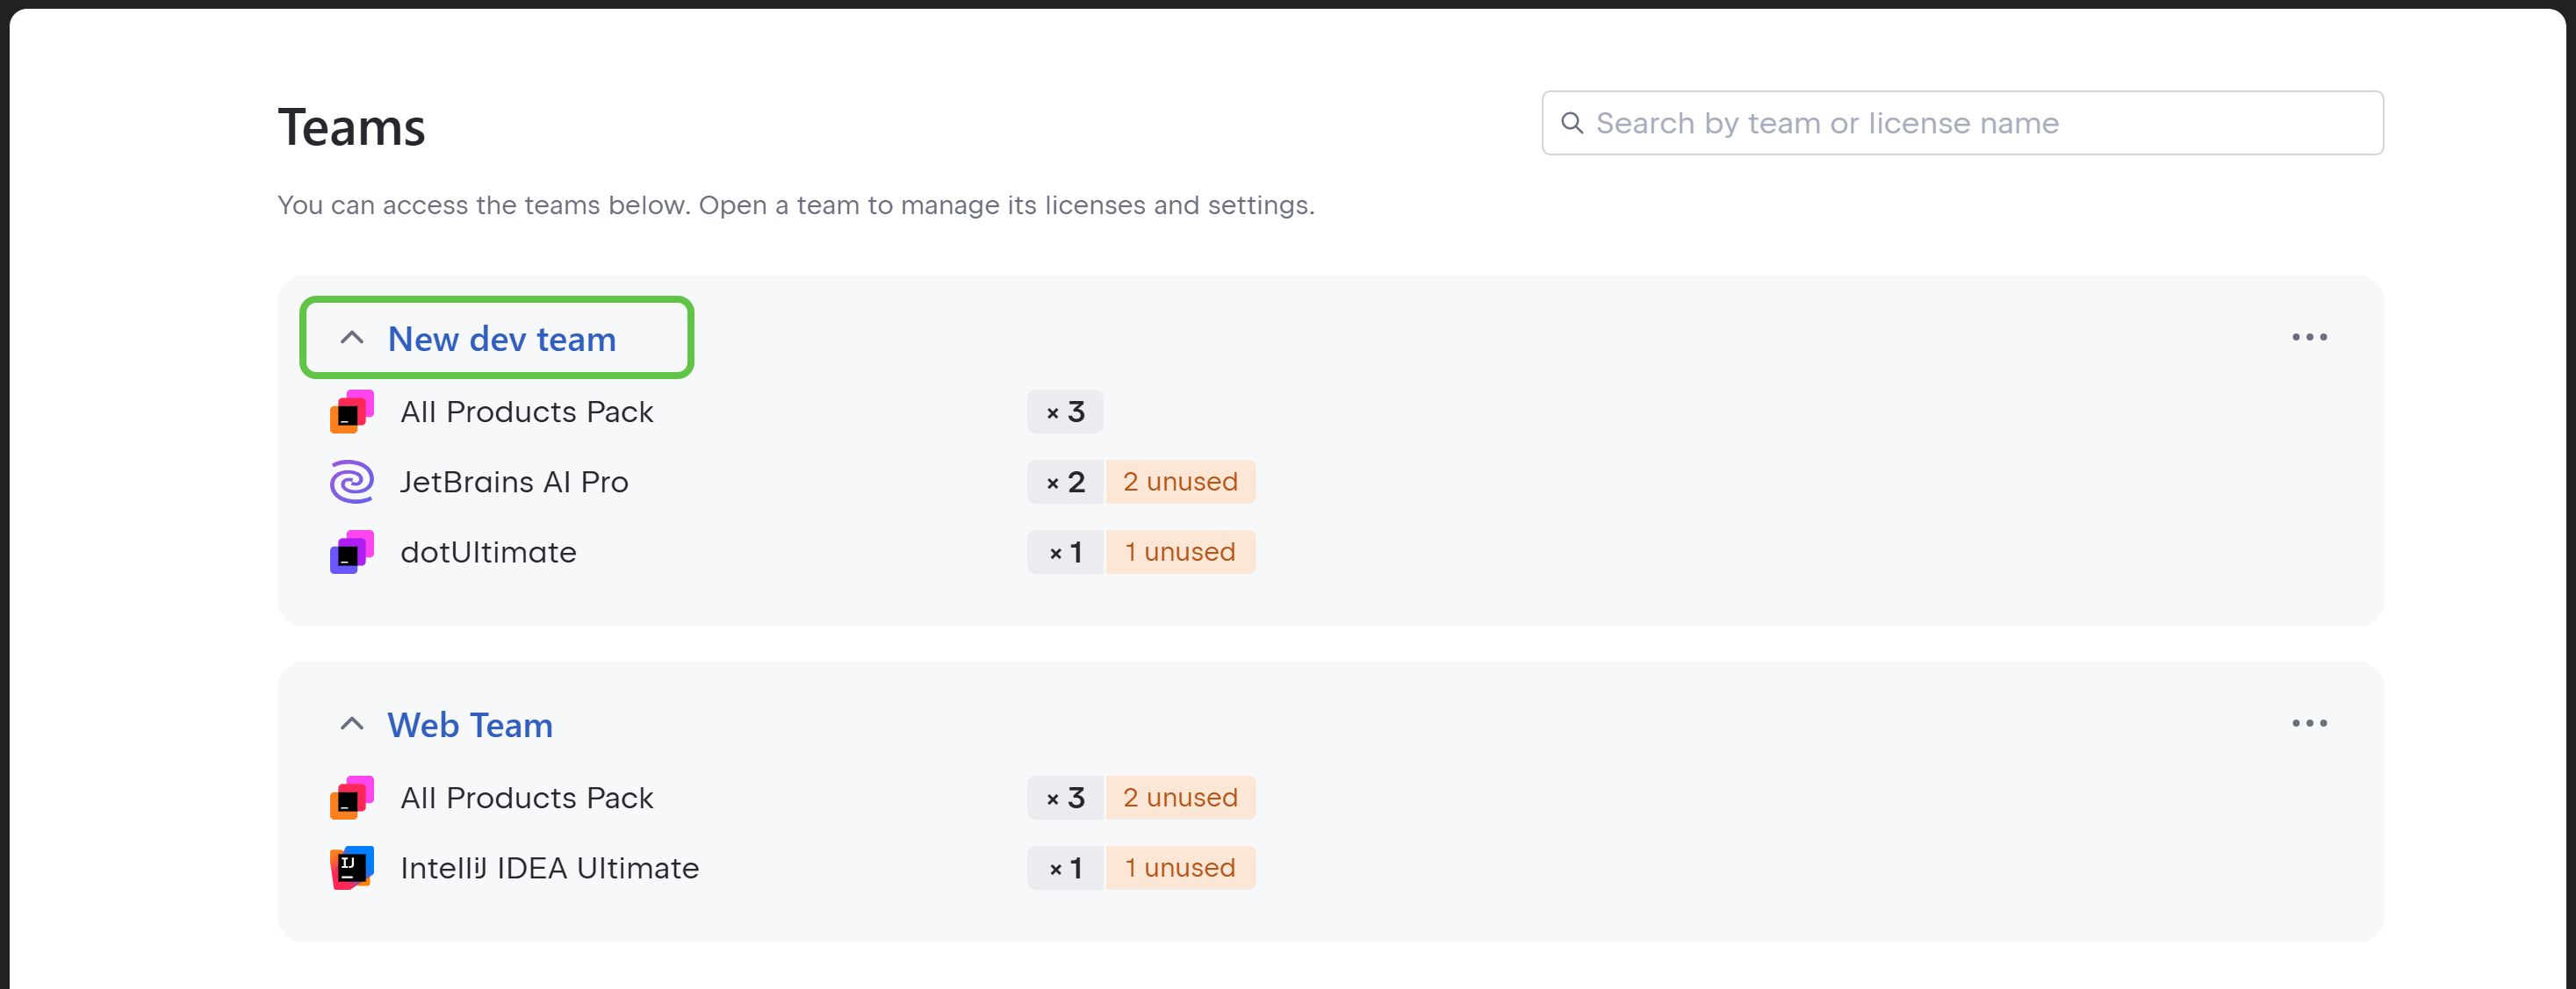Open the three-dot menu for Web Team
Viewport: 2576px width, 989px height.
coord(2309,724)
